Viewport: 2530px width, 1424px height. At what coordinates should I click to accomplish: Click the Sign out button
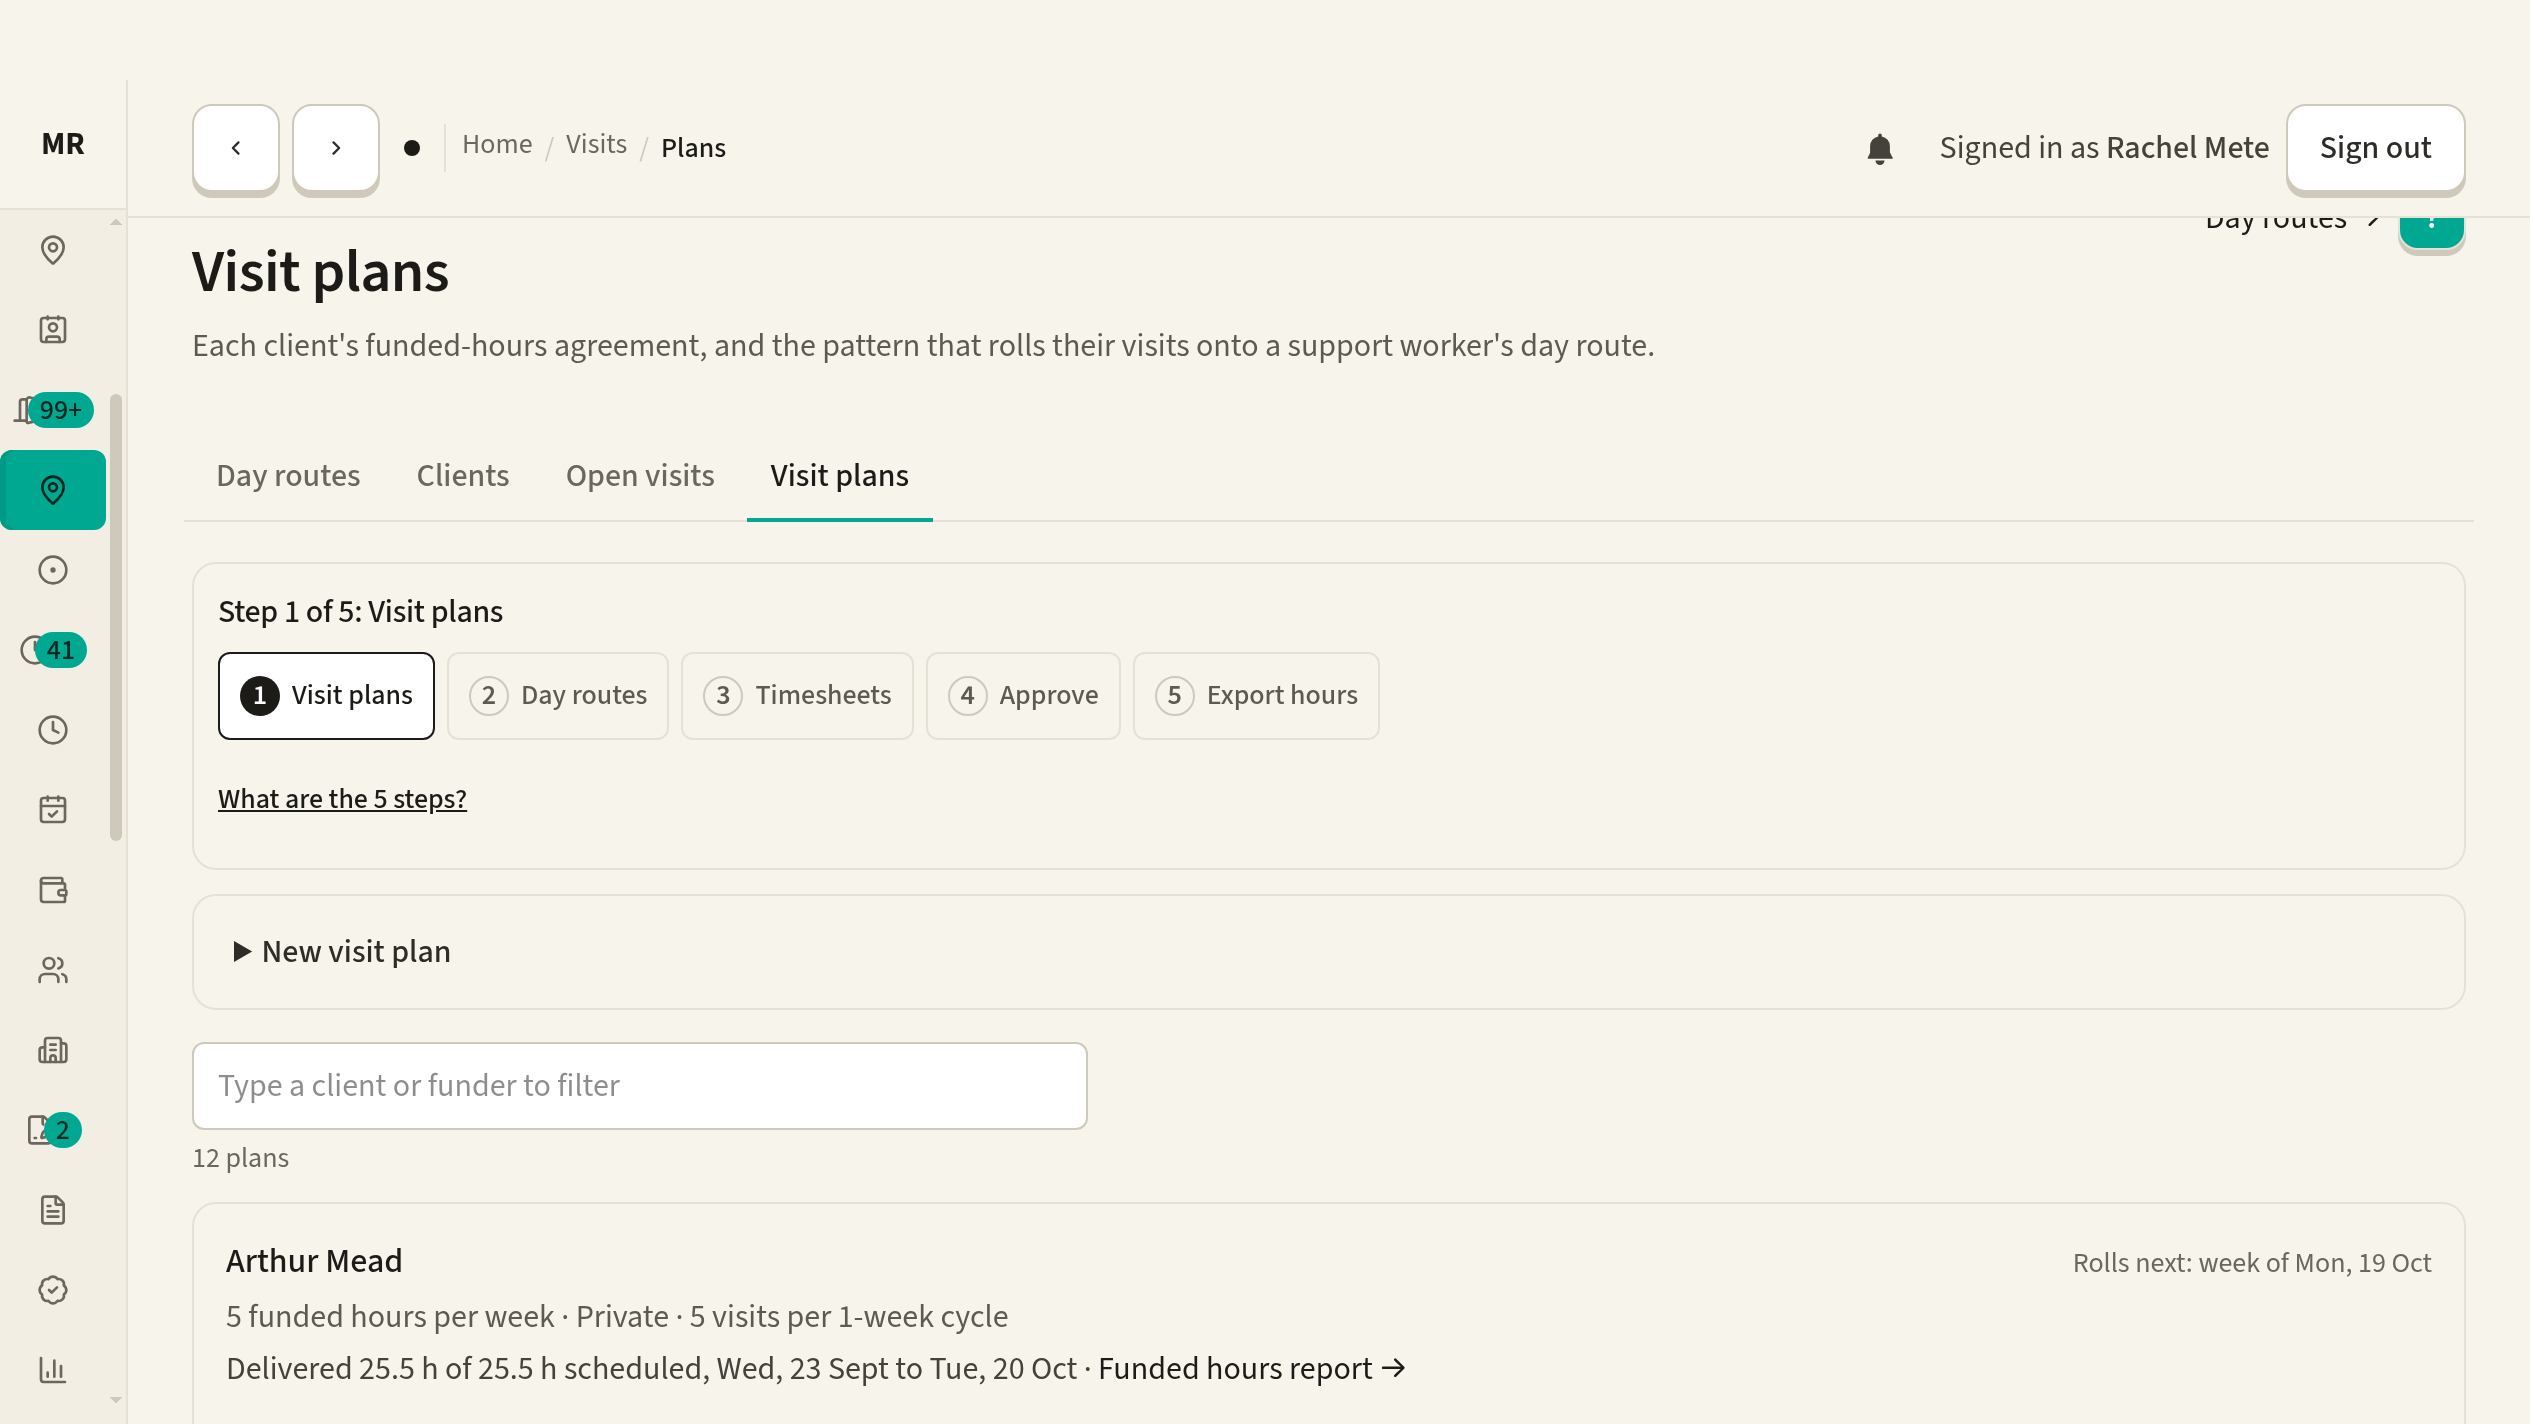(x=2375, y=148)
